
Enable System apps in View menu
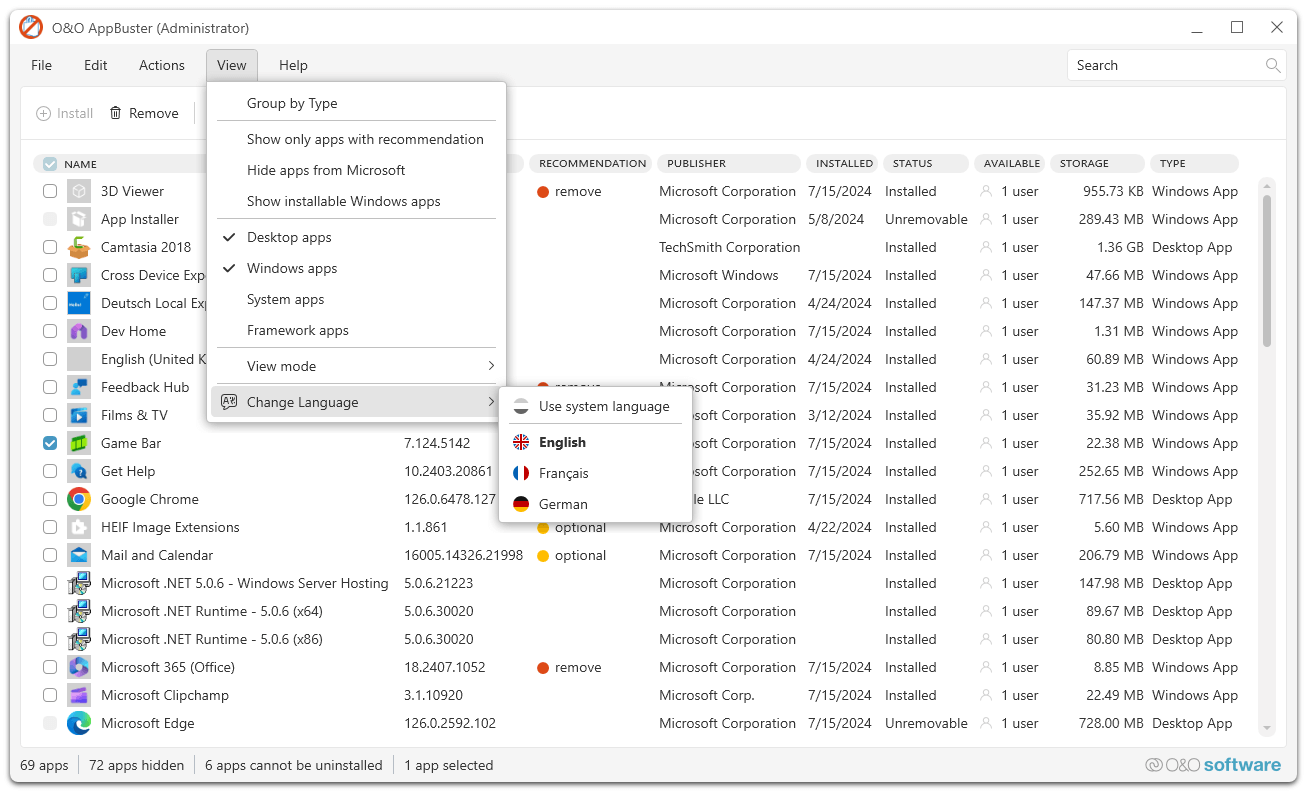[356, 299]
